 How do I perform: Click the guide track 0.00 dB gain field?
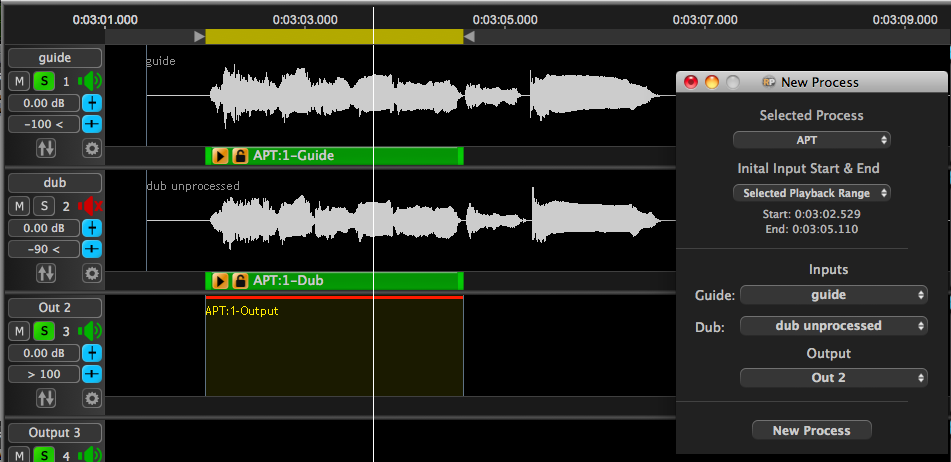(44, 103)
